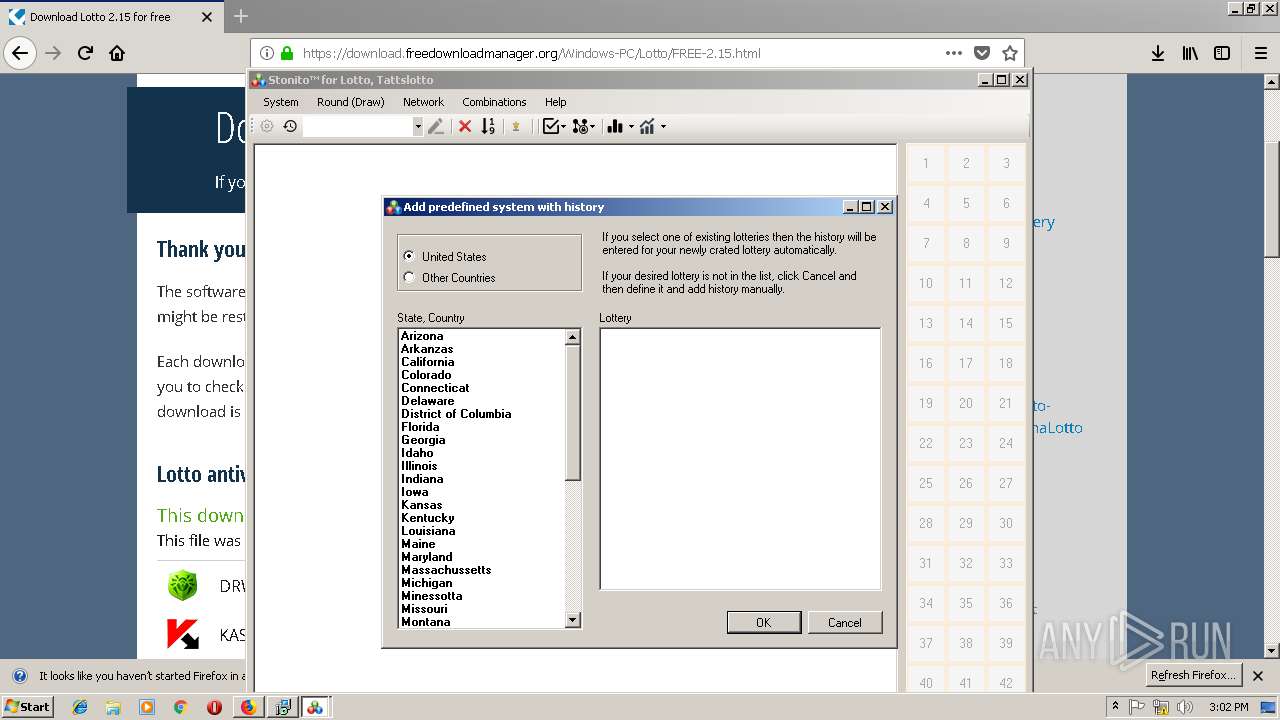Open the Network menu
The image size is (1280, 720).
coord(423,102)
